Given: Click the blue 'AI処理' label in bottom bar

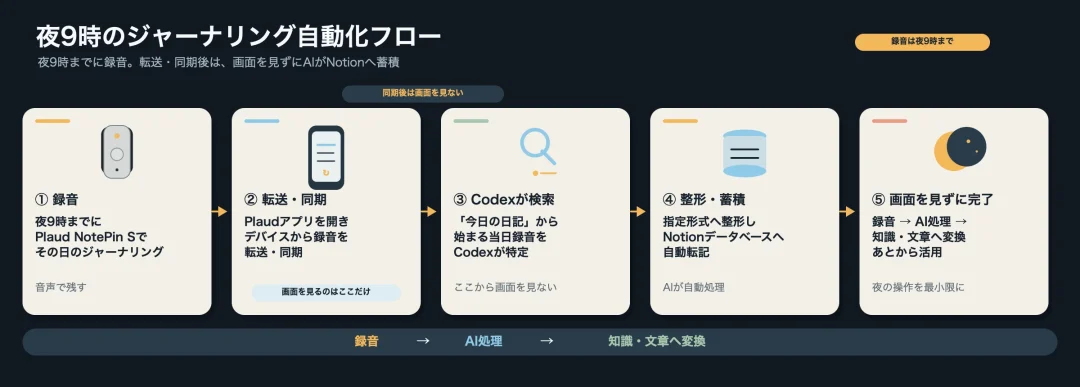Looking at the screenshot, I should click(483, 341).
